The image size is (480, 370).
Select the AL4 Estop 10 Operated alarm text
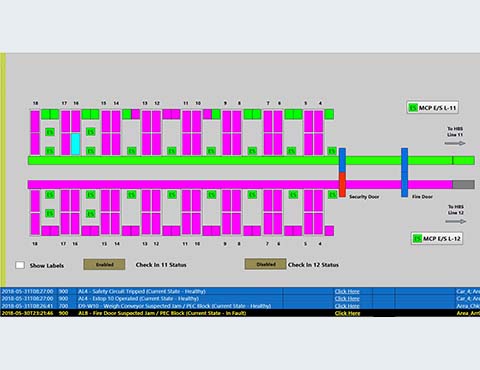click(x=138, y=299)
